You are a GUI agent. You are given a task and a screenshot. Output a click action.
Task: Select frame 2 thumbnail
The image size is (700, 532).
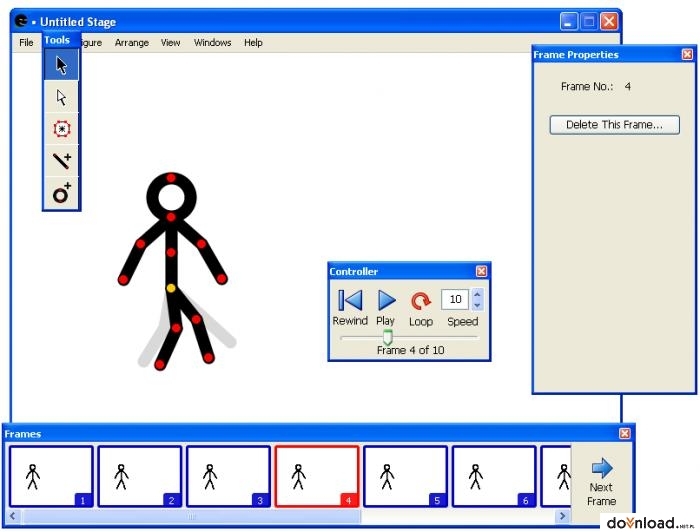click(x=140, y=476)
